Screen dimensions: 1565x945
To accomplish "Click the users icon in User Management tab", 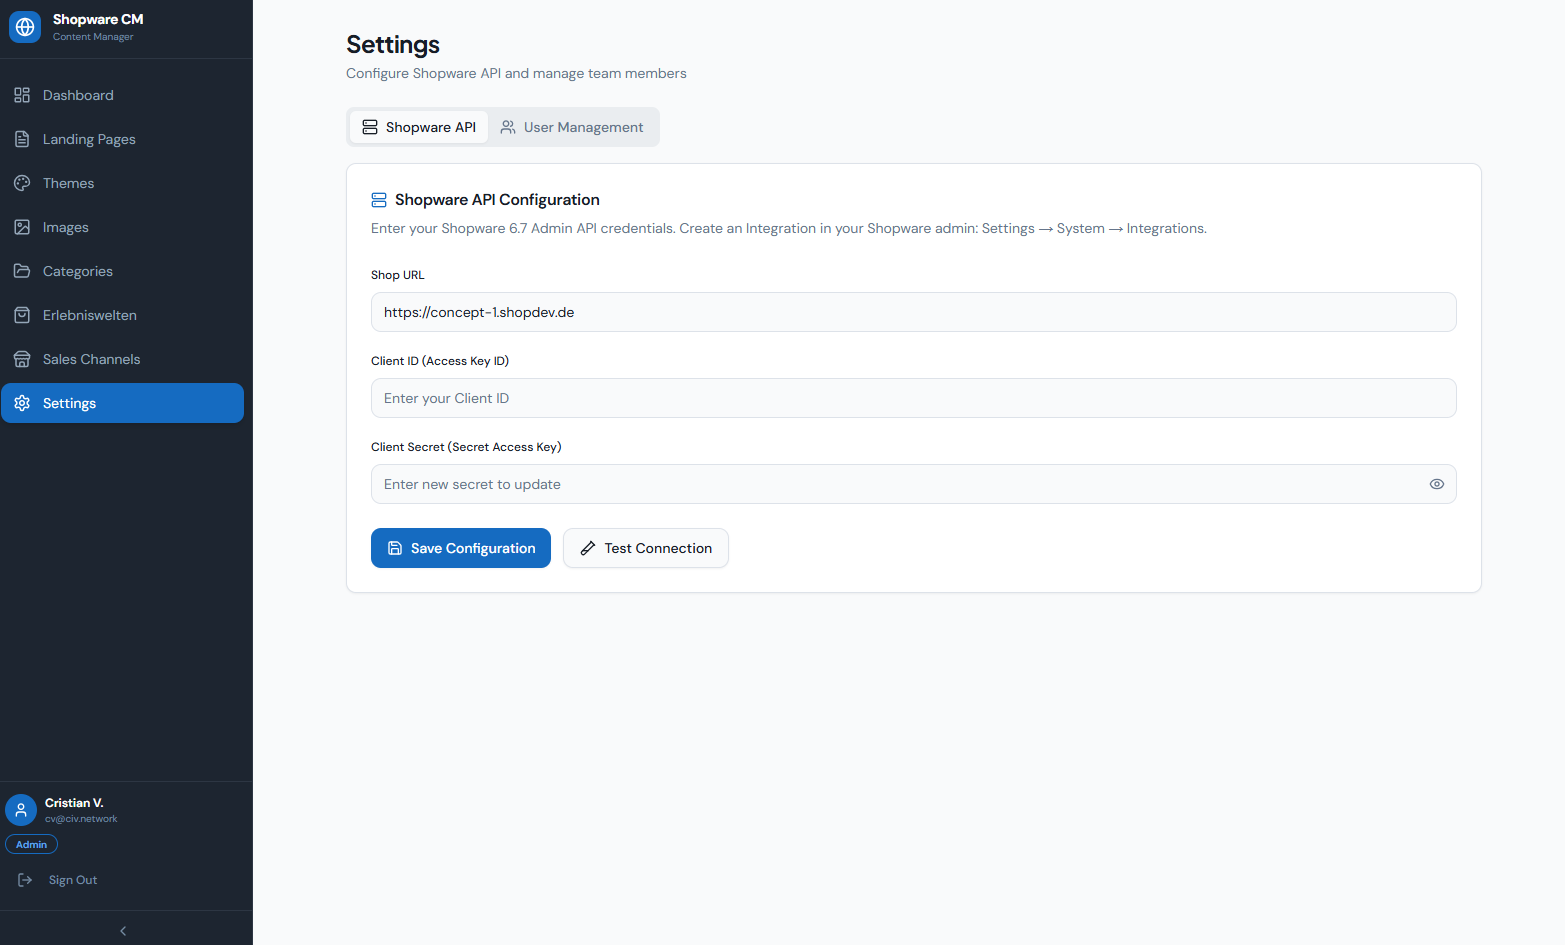I will pyautogui.click(x=508, y=127).
